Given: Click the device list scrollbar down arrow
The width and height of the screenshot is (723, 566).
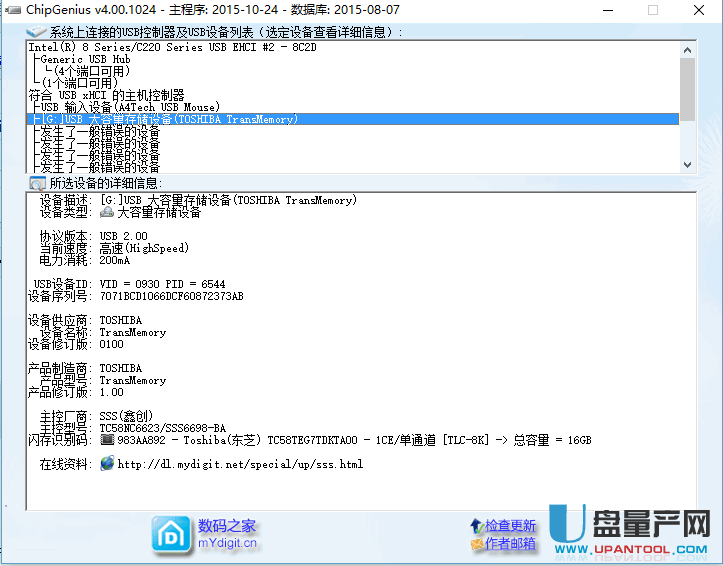Looking at the screenshot, I should [x=686, y=164].
